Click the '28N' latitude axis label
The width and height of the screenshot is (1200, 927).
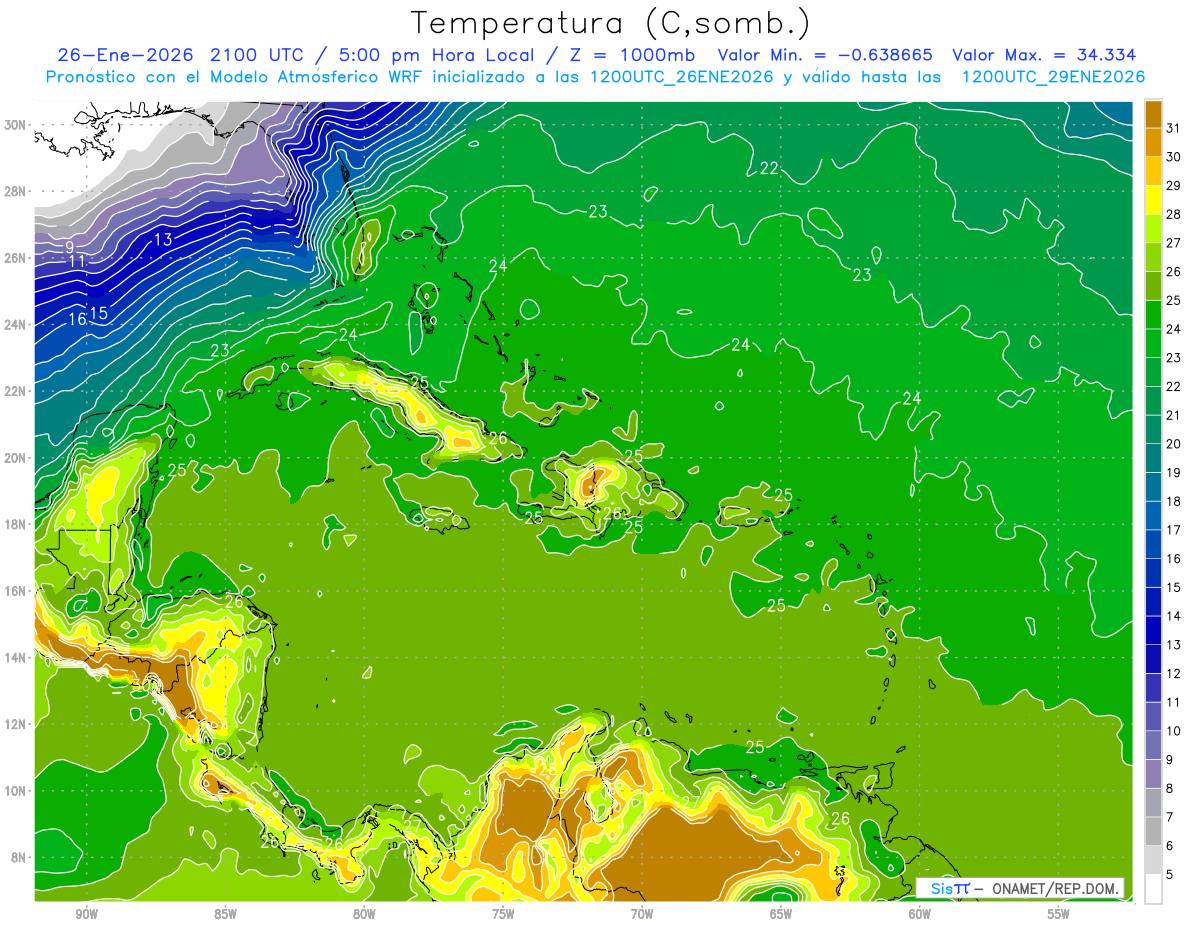point(17,191)
